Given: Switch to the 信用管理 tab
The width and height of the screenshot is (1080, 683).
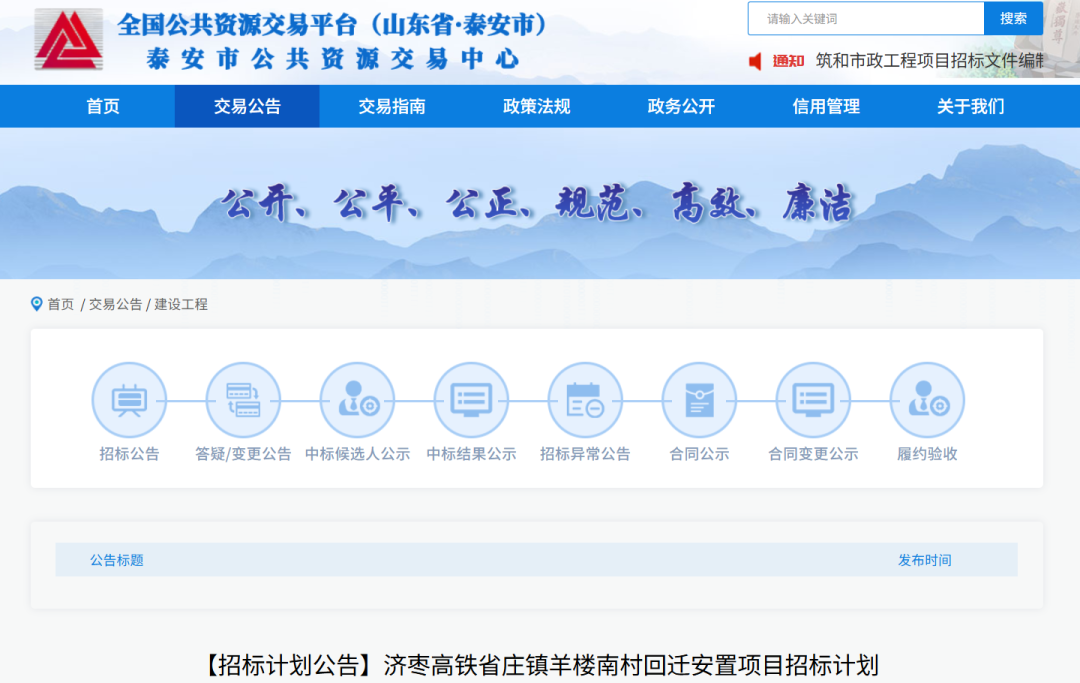Looking at the screenshot, I should click(x=826, y=107).
